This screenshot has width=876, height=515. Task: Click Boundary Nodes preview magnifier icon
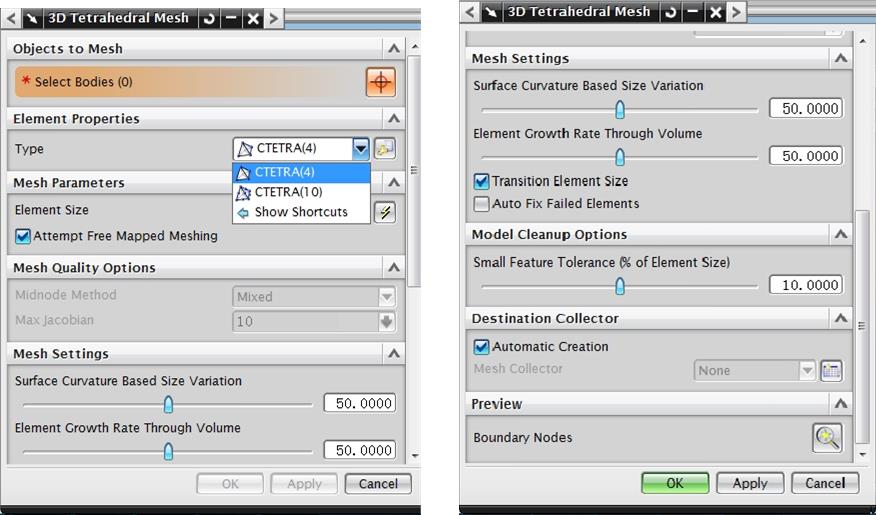pos(827,438)
